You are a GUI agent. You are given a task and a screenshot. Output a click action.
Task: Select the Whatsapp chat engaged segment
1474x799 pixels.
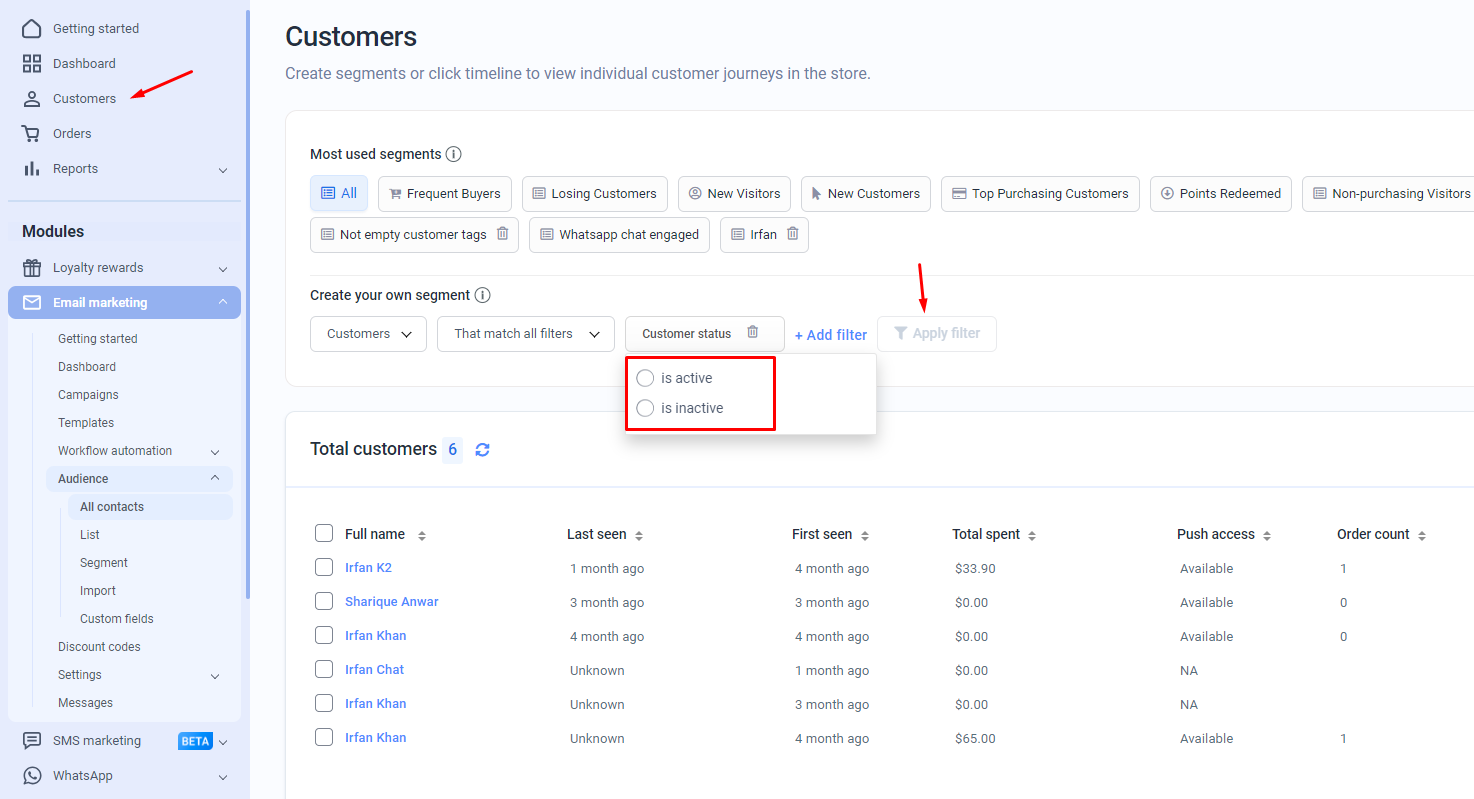tap(620, 235)
